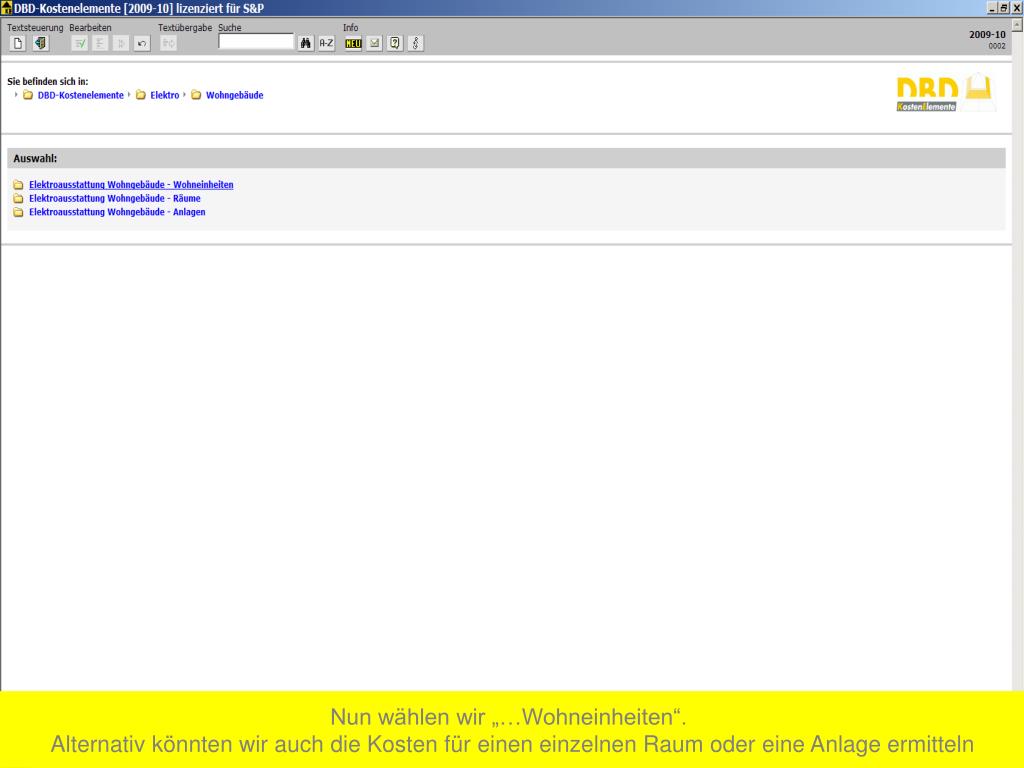Go to Elektro in the breadcrumb
Viewport: 1024px width, 768px height.
[x=164, y=95]
